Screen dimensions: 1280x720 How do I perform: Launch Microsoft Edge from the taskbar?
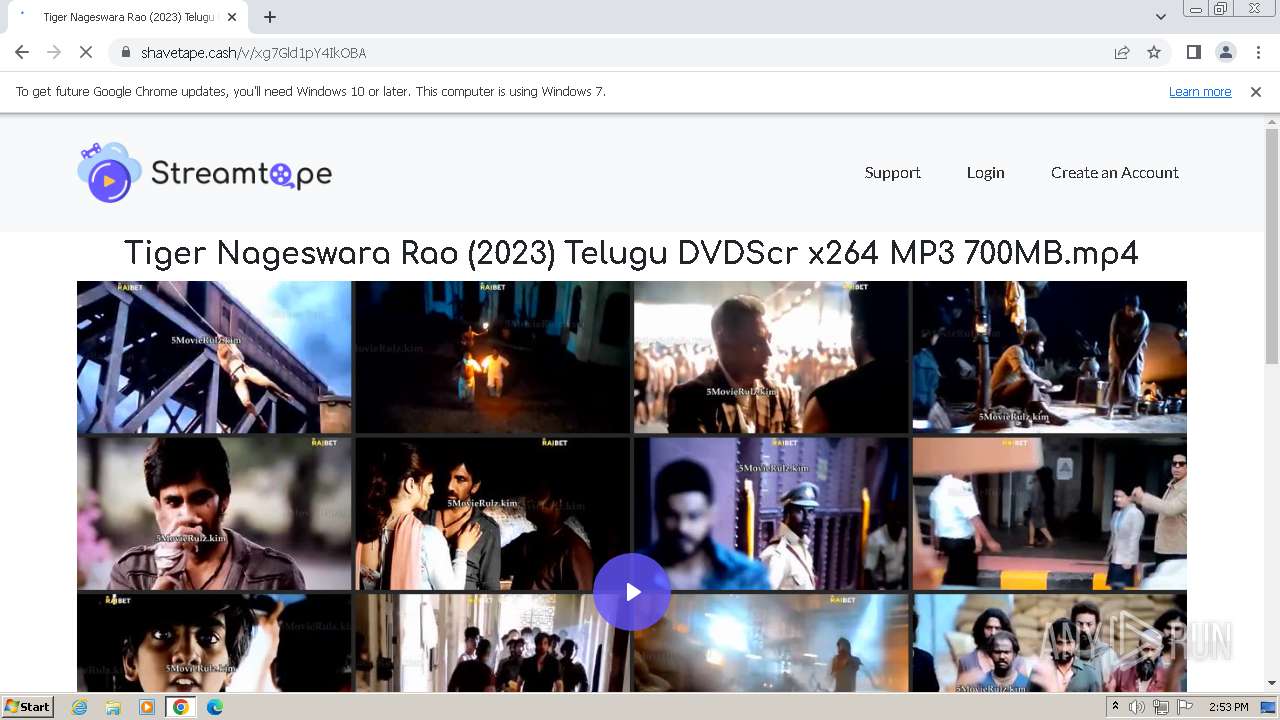[x=215, y=707]
